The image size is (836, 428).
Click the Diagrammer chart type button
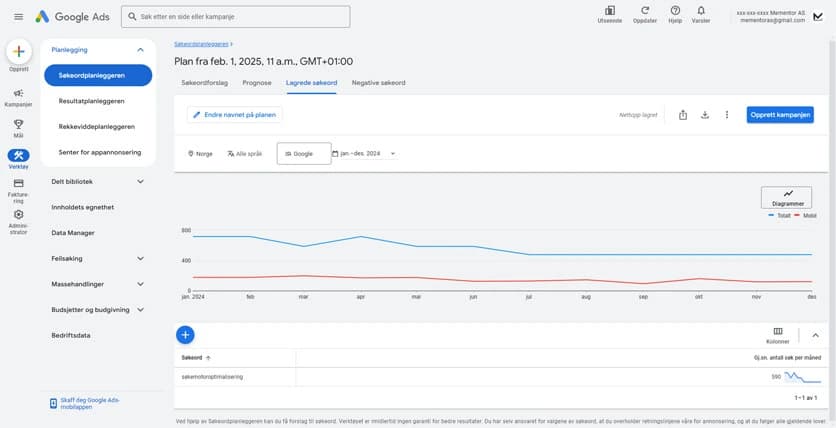click(786, 197)
